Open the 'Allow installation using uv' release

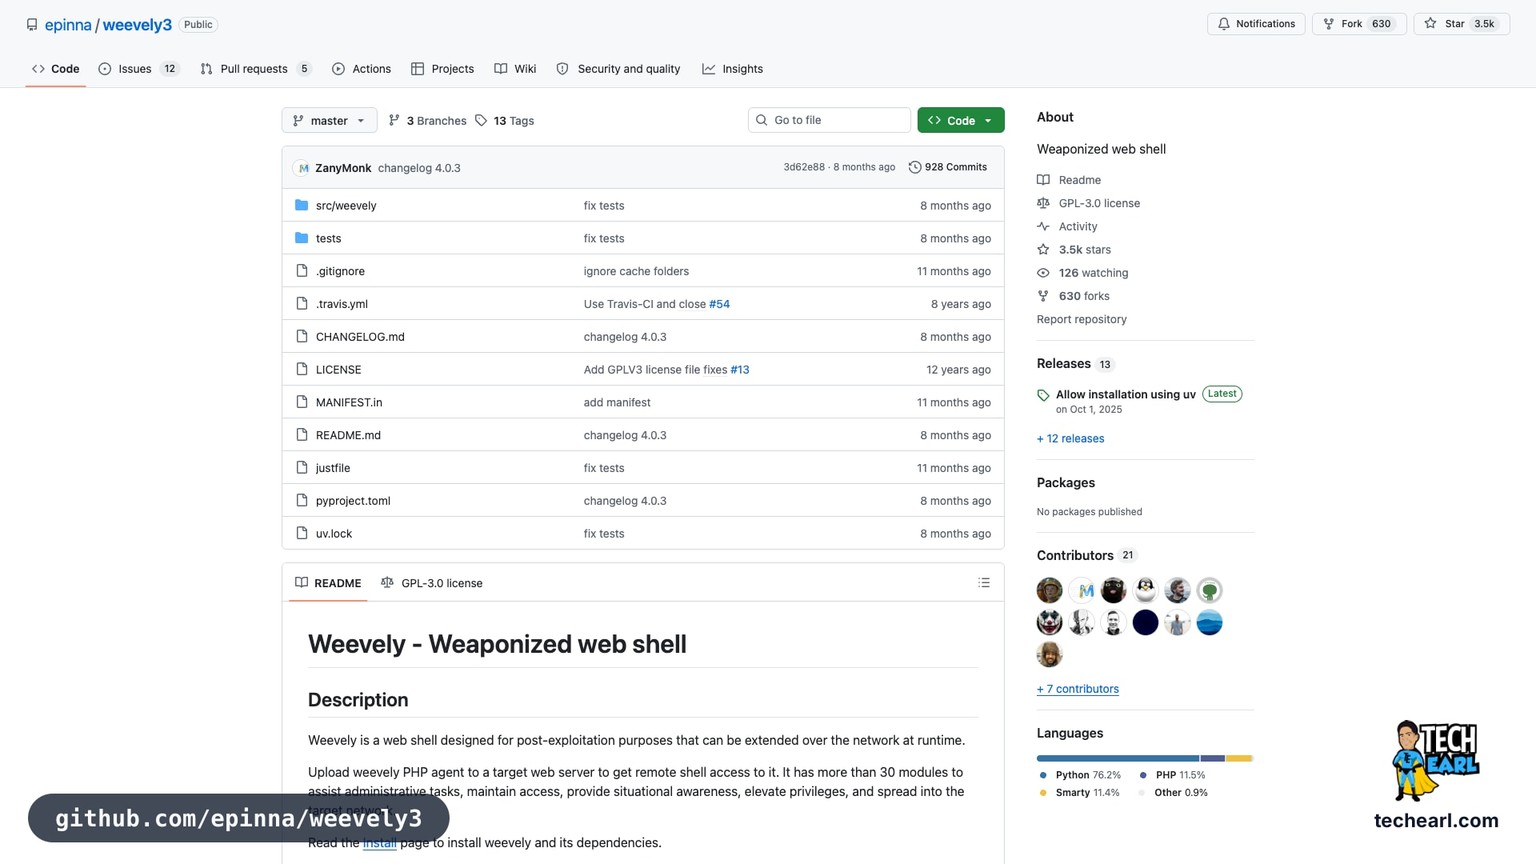click(1125, 394)
